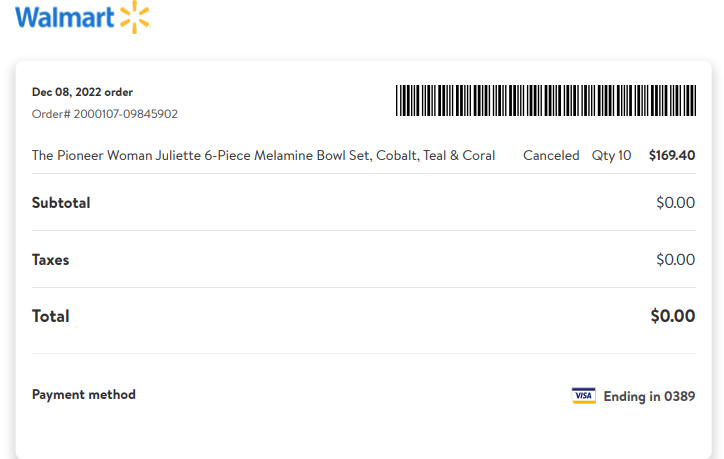724x459 pixels.
Task: Click the Ending in 0389 card text
Action: coord(649,396)
